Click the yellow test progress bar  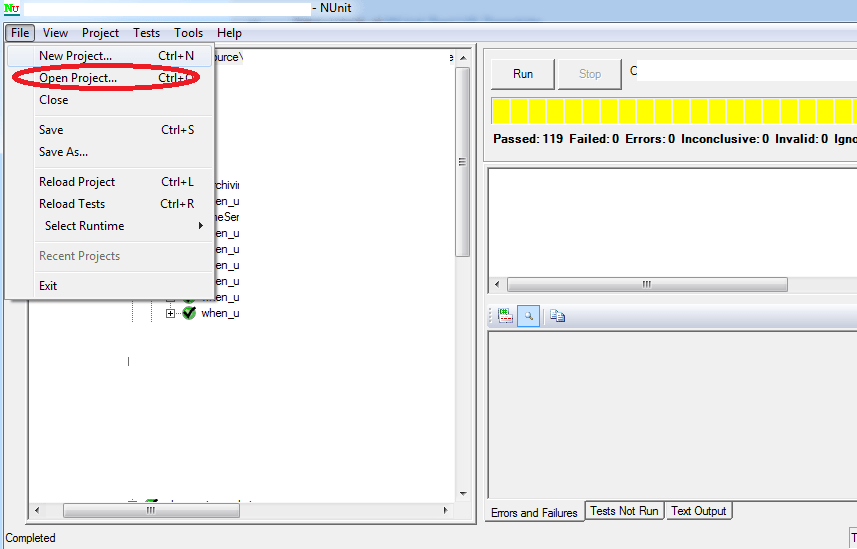click(x=674, y=110)
